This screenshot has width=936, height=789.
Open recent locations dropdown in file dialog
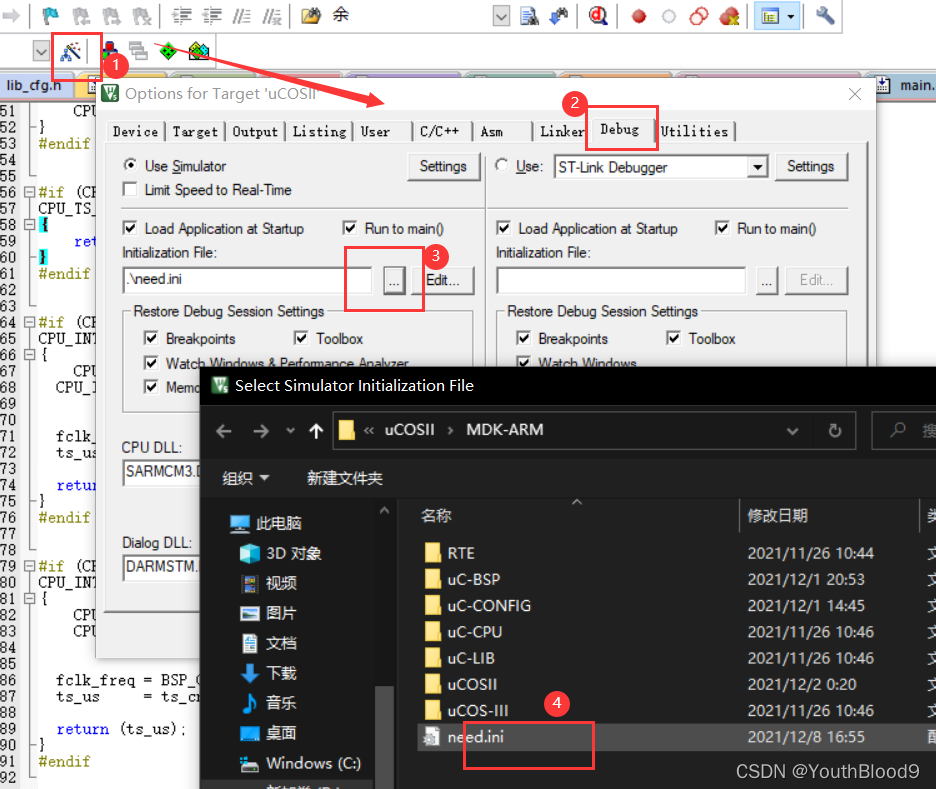290,430
